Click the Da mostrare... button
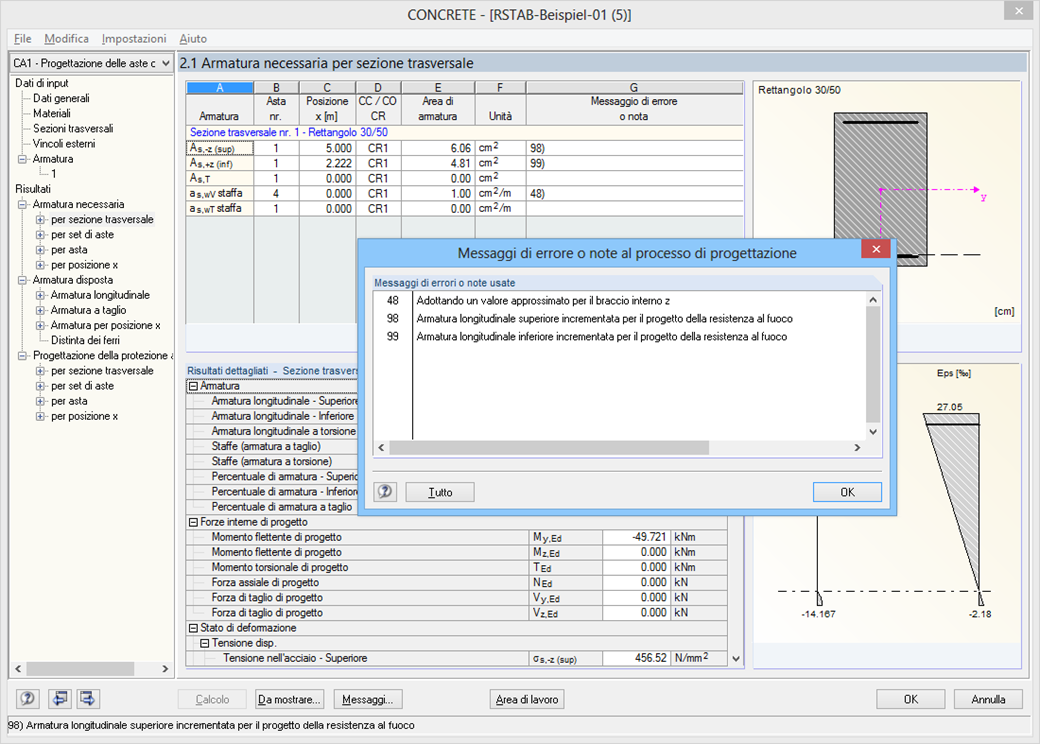This screenshot has width=1040, height=744. [x=289, y=700]
